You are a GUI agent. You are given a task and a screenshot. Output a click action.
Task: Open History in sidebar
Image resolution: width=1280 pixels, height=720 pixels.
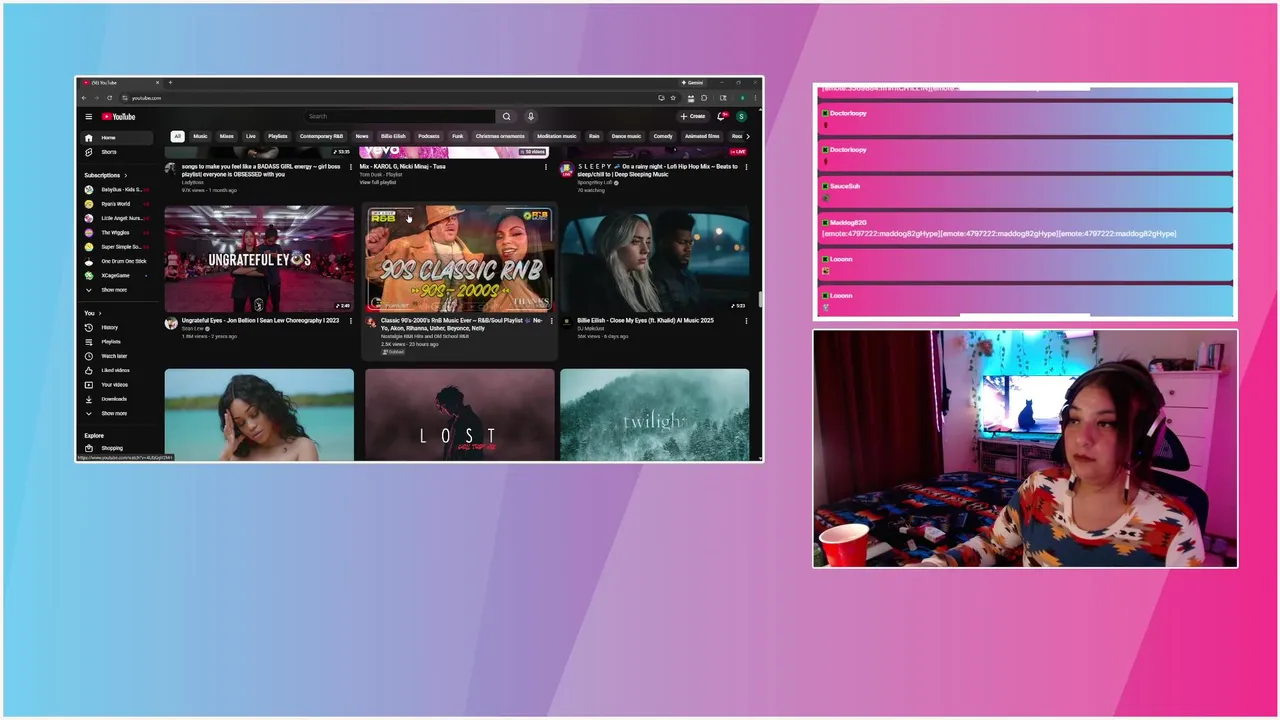click(118, 327)
